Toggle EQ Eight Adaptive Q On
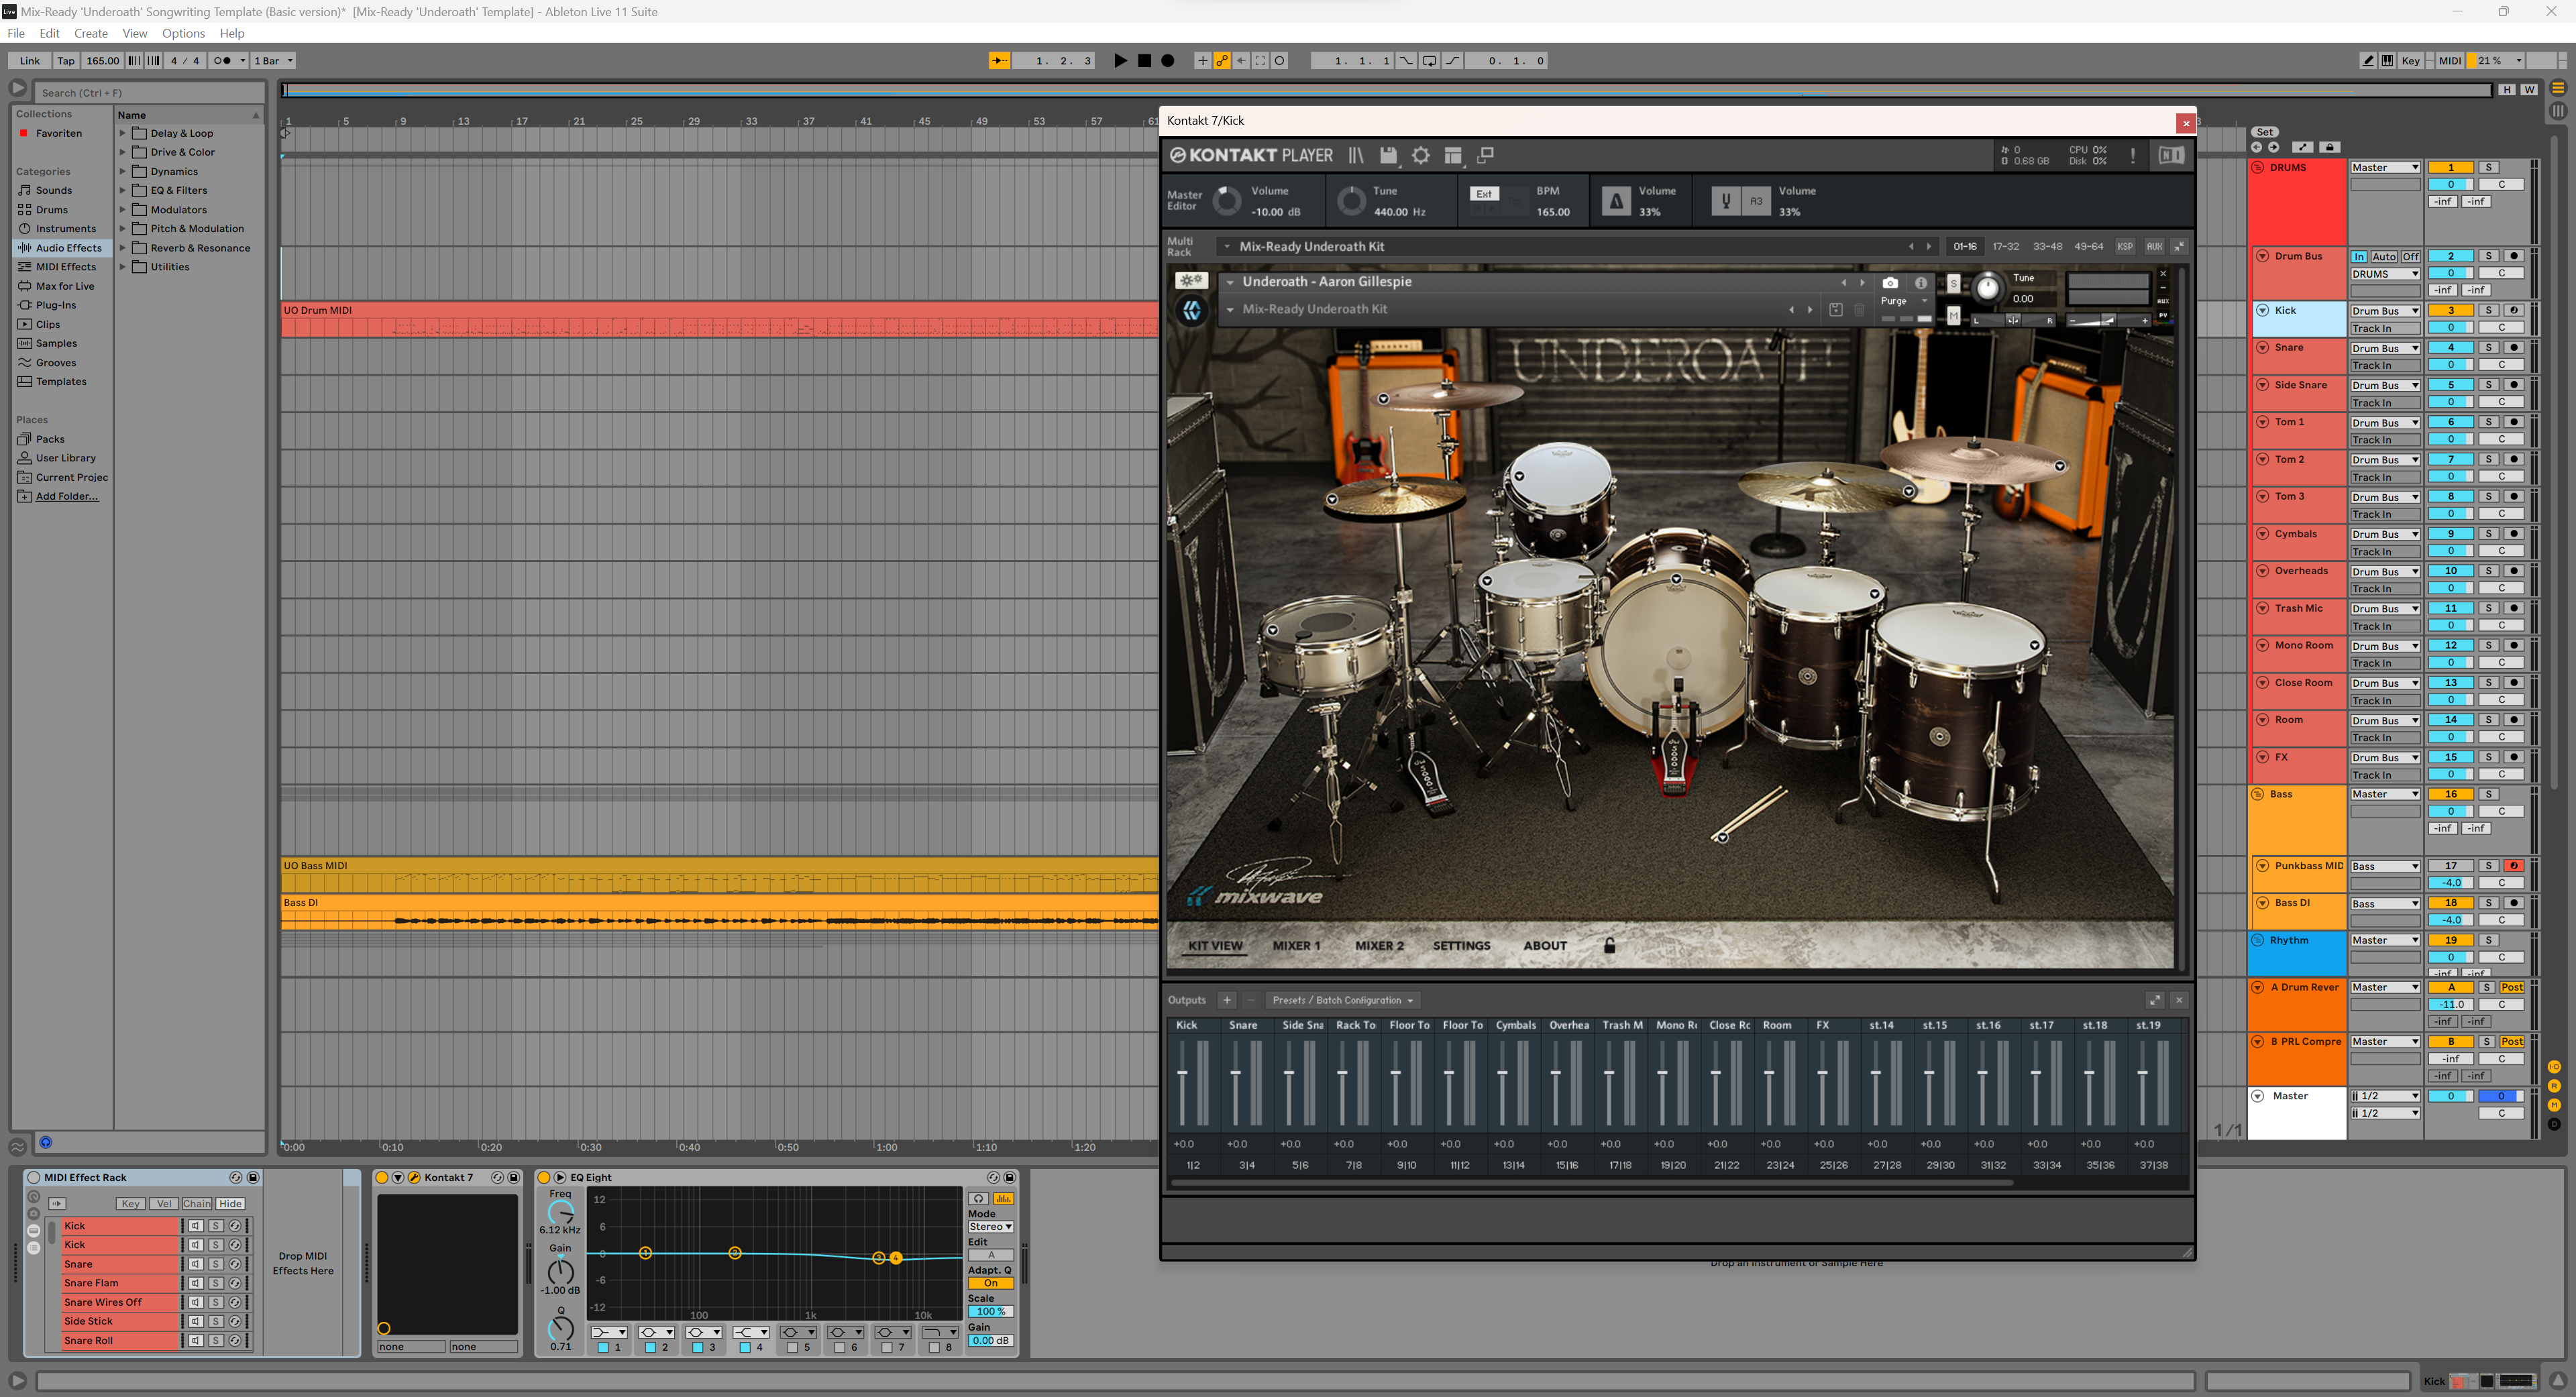Viewport: 2576px width, 1397px height. pos(990,1283)
